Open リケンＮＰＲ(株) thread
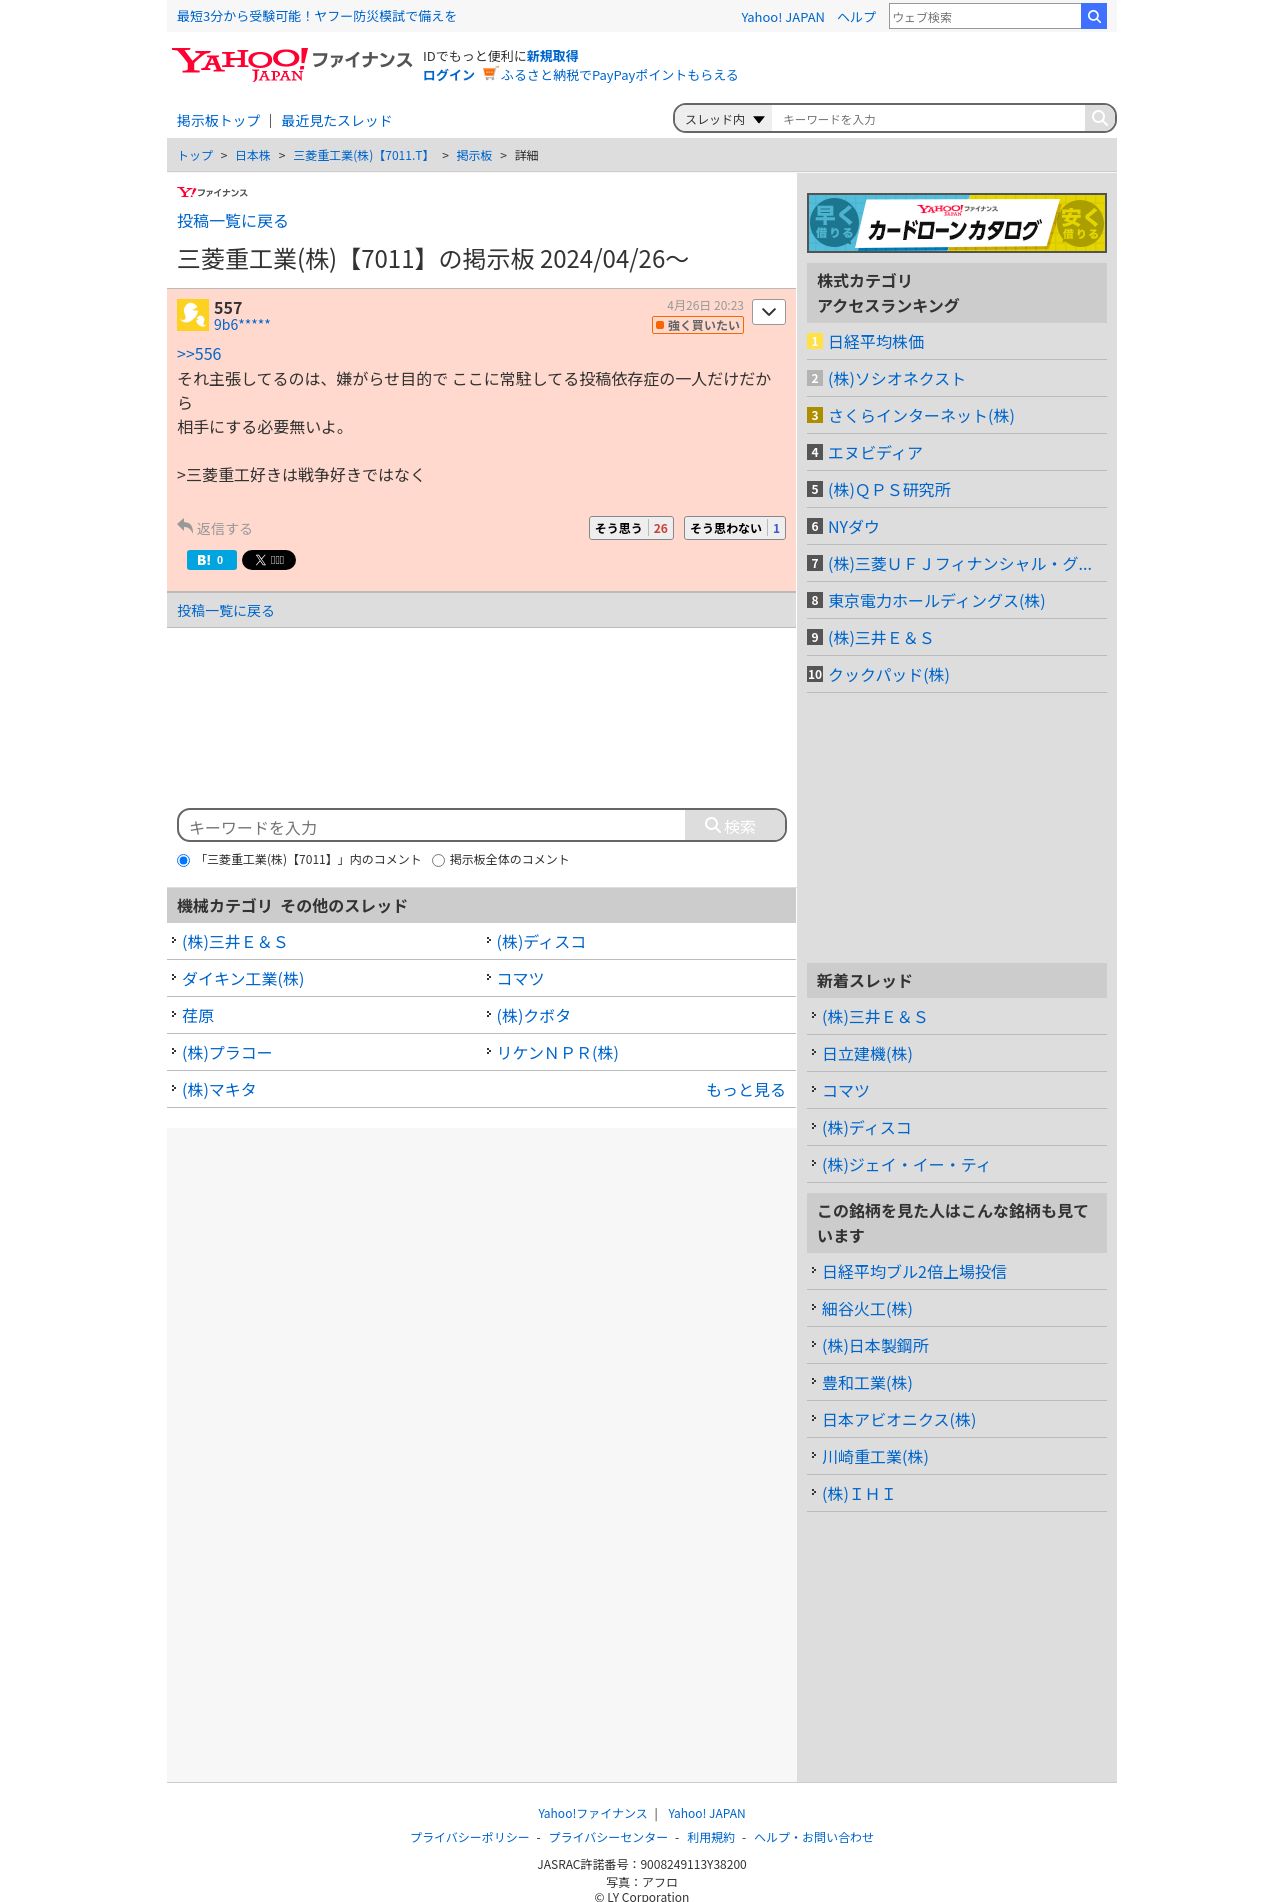 click(558, 1053)
